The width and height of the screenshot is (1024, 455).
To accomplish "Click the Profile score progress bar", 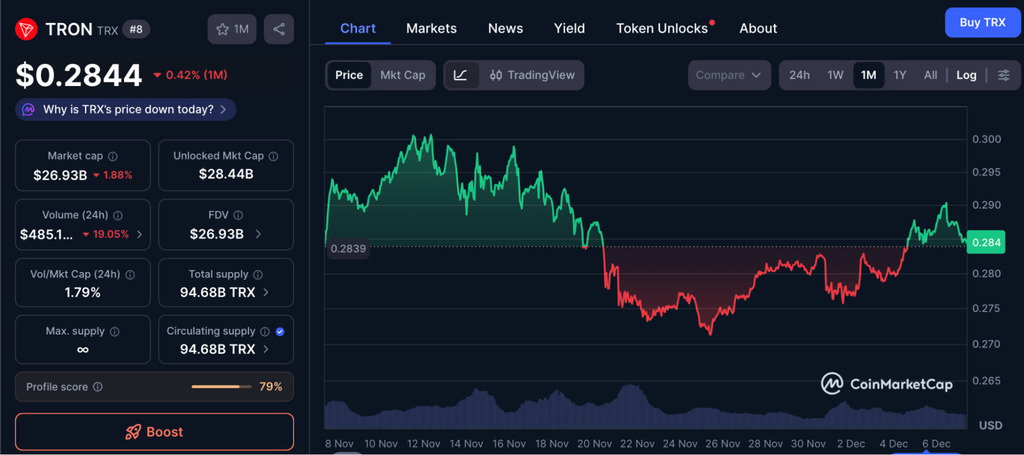I will tap(221, 387).
